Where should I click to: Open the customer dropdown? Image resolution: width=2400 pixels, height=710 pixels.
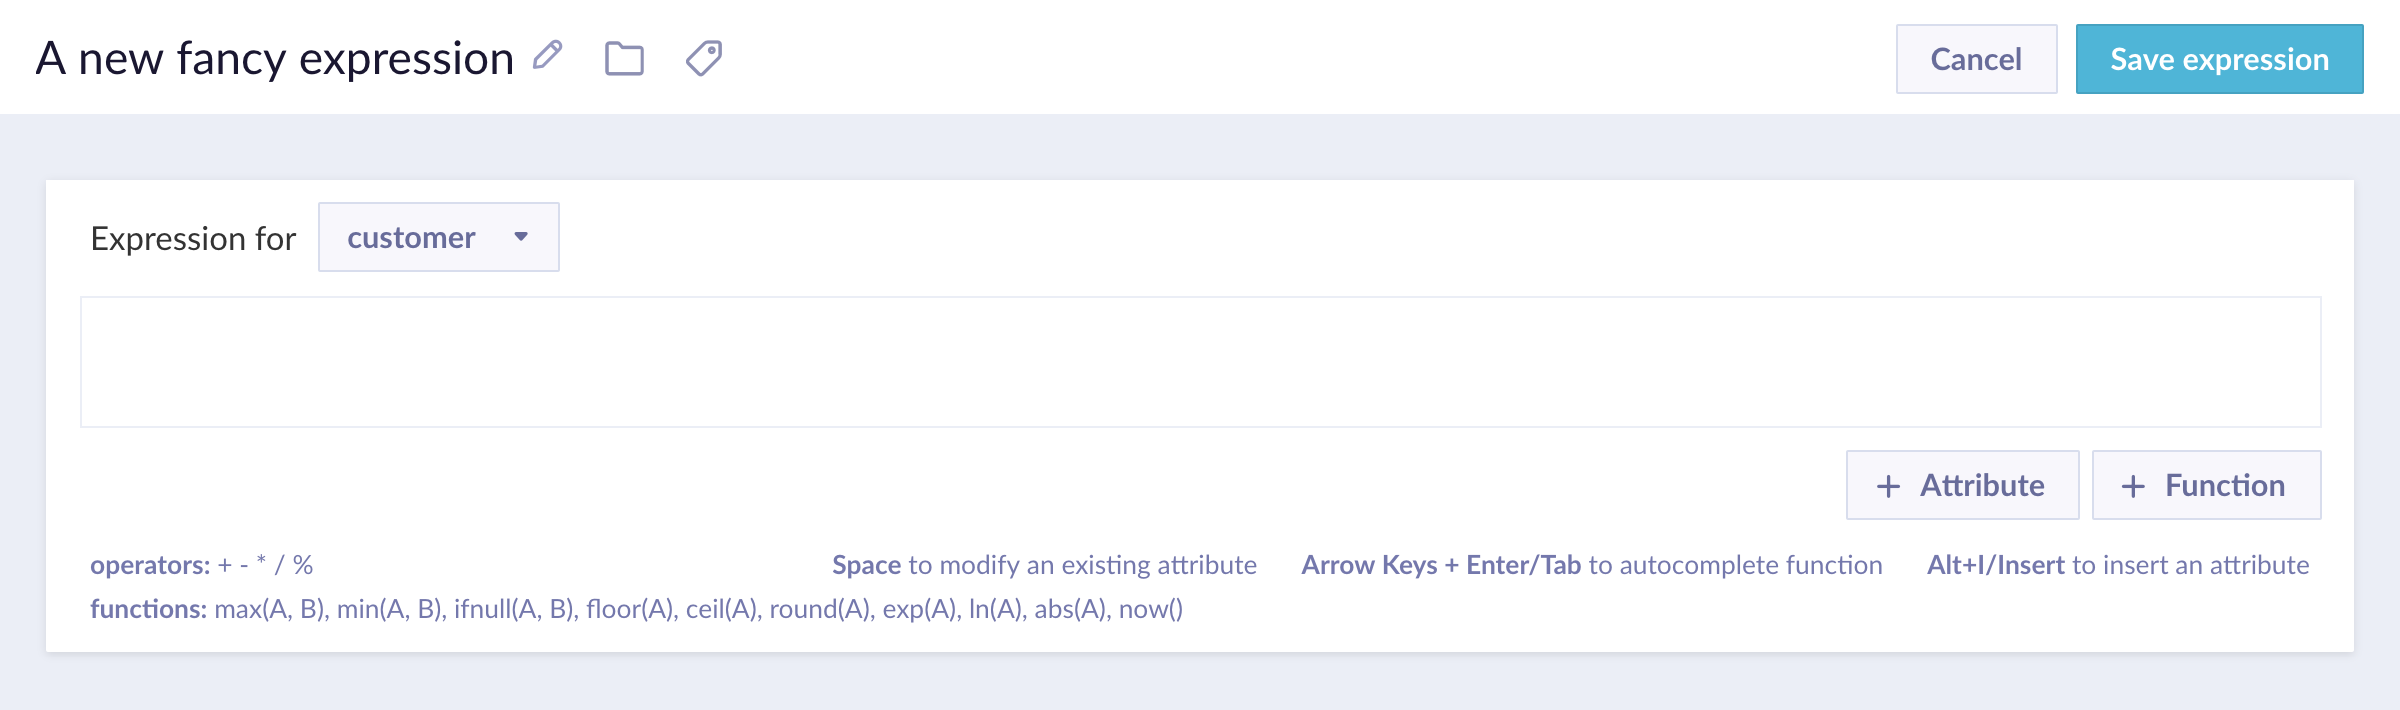tap(437, 237)
